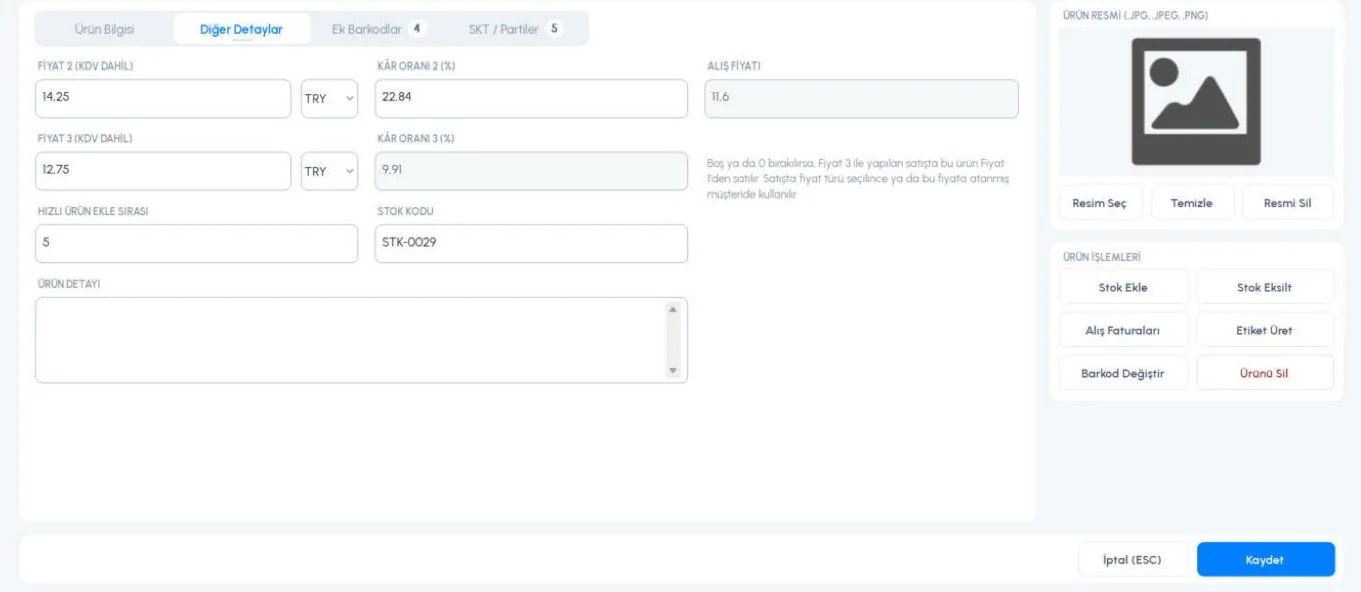Image resolution: width=1361 pixels, height=592 pixels.
Task: Click the Ürün Detayı scroll up arrow
Action: click(673, 310)
